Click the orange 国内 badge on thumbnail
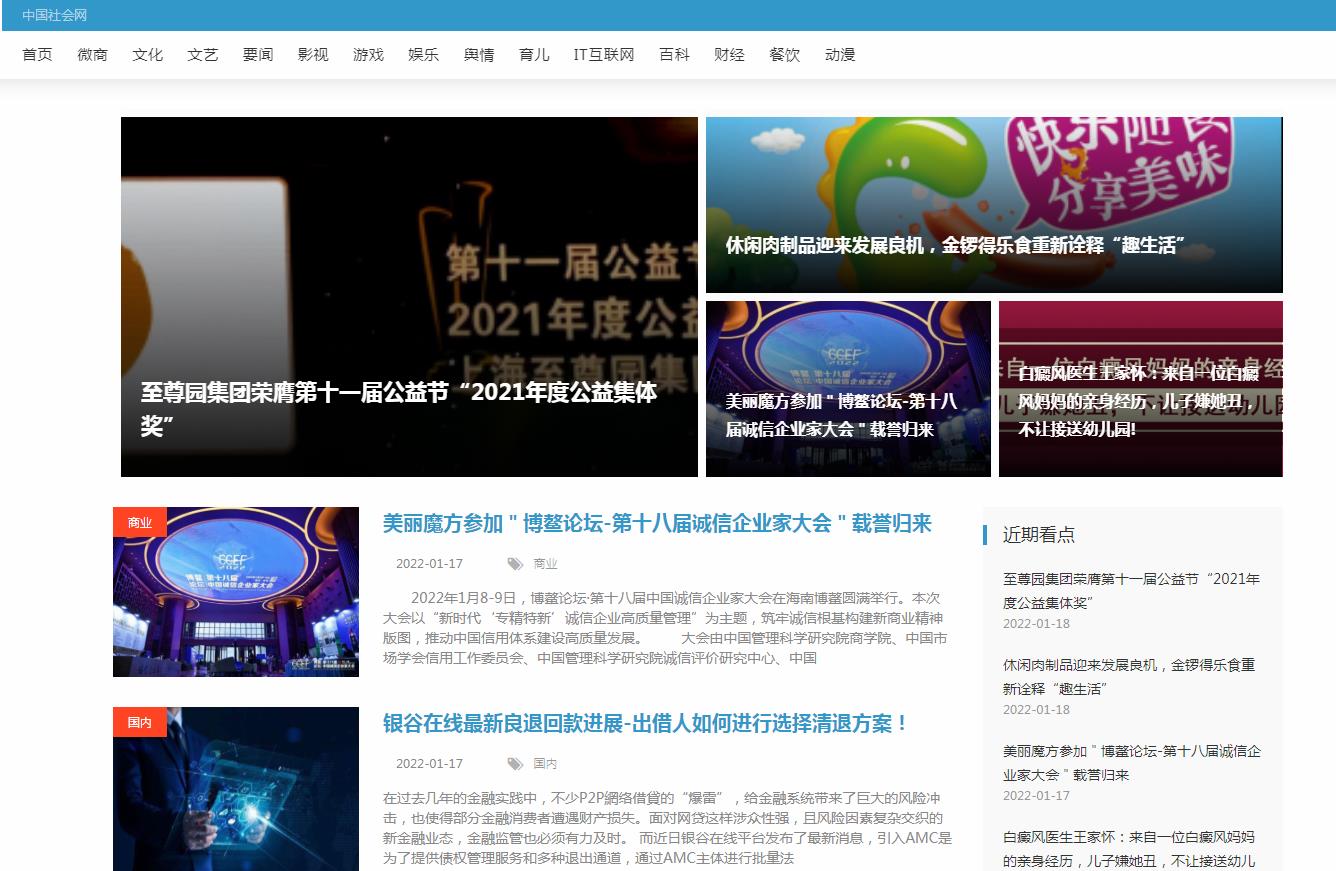The height and width of the screenshot is (871, 1336). tap(140, 722)
